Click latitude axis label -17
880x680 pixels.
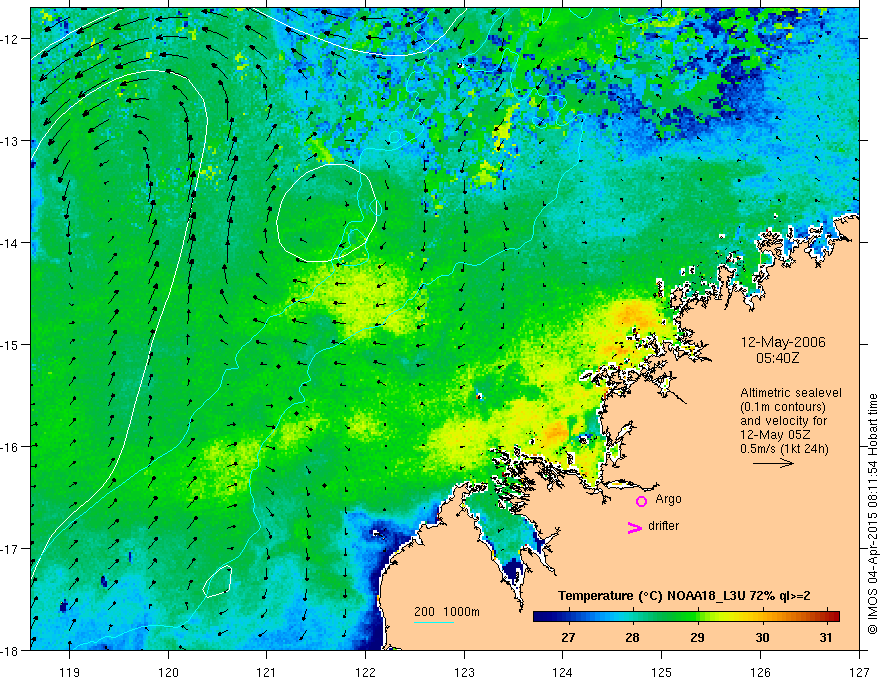point(10,548)
